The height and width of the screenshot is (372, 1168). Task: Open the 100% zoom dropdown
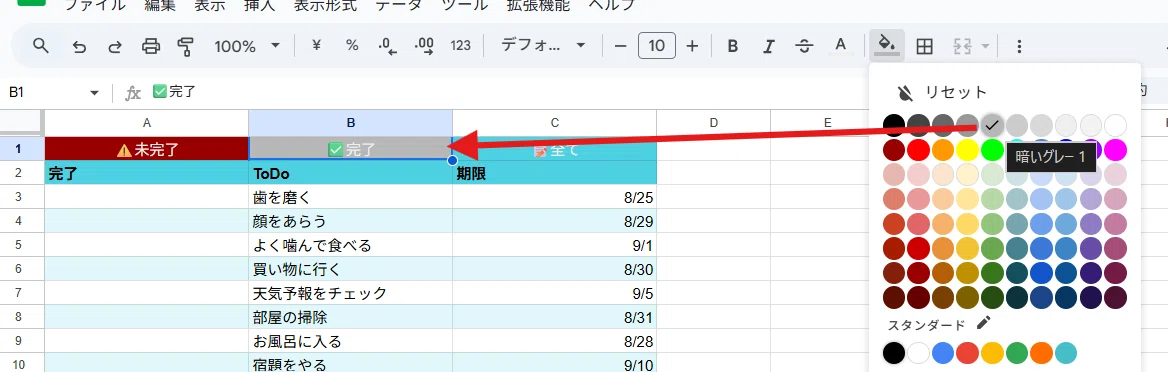coord(247,46)
